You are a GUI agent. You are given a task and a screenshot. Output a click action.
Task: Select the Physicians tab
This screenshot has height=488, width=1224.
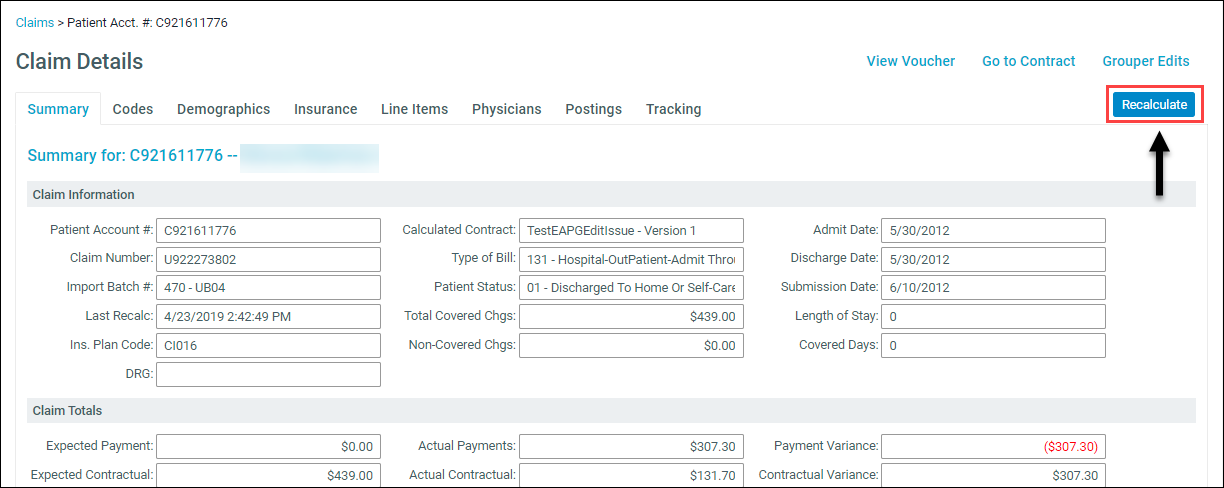[507, 109]
